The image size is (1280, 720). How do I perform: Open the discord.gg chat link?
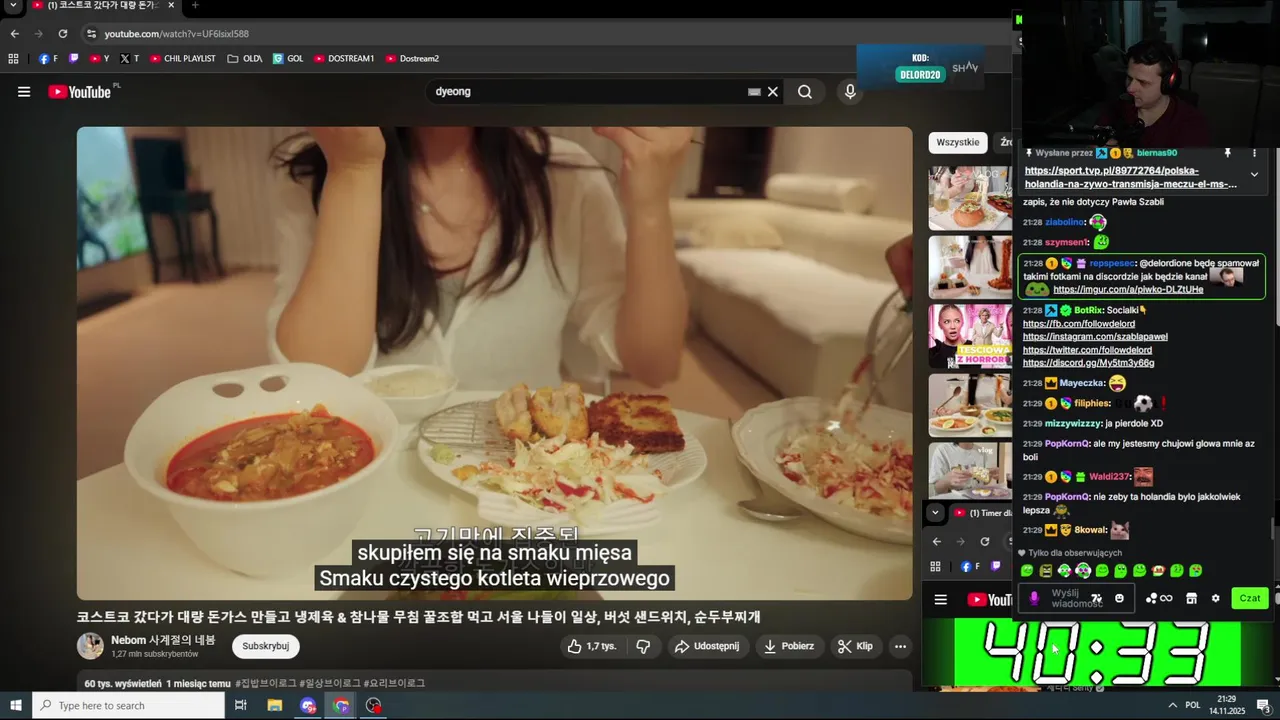pos(1088,363)
